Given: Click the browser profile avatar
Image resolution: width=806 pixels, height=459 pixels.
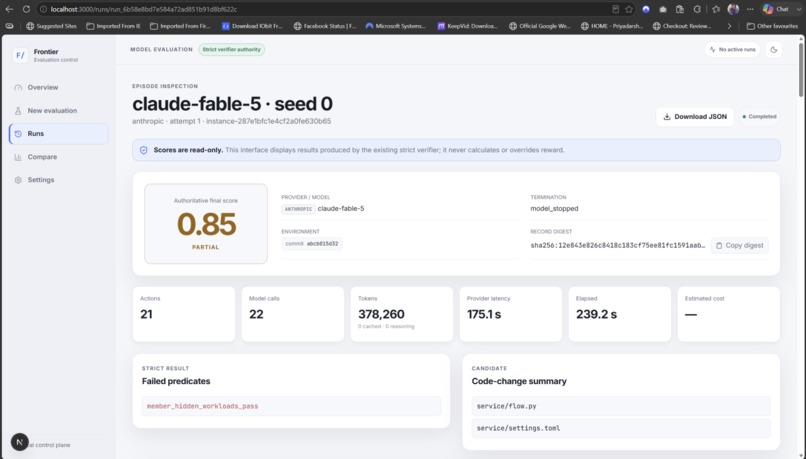Looking at the screenshot, I should [734, 9].
